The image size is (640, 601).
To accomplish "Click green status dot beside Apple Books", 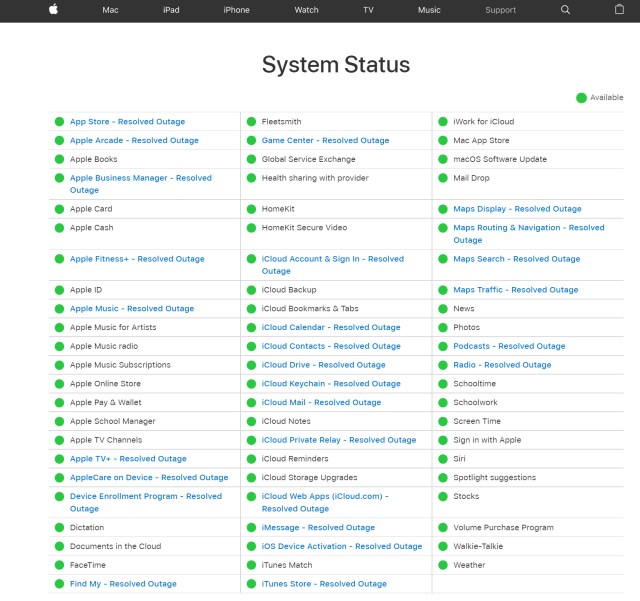I will point(60,159).
